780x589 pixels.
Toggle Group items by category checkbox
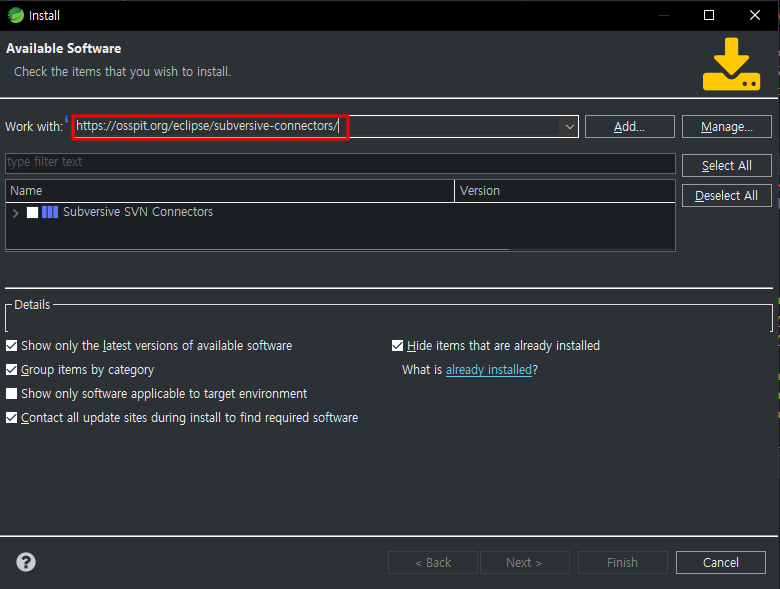11,370
